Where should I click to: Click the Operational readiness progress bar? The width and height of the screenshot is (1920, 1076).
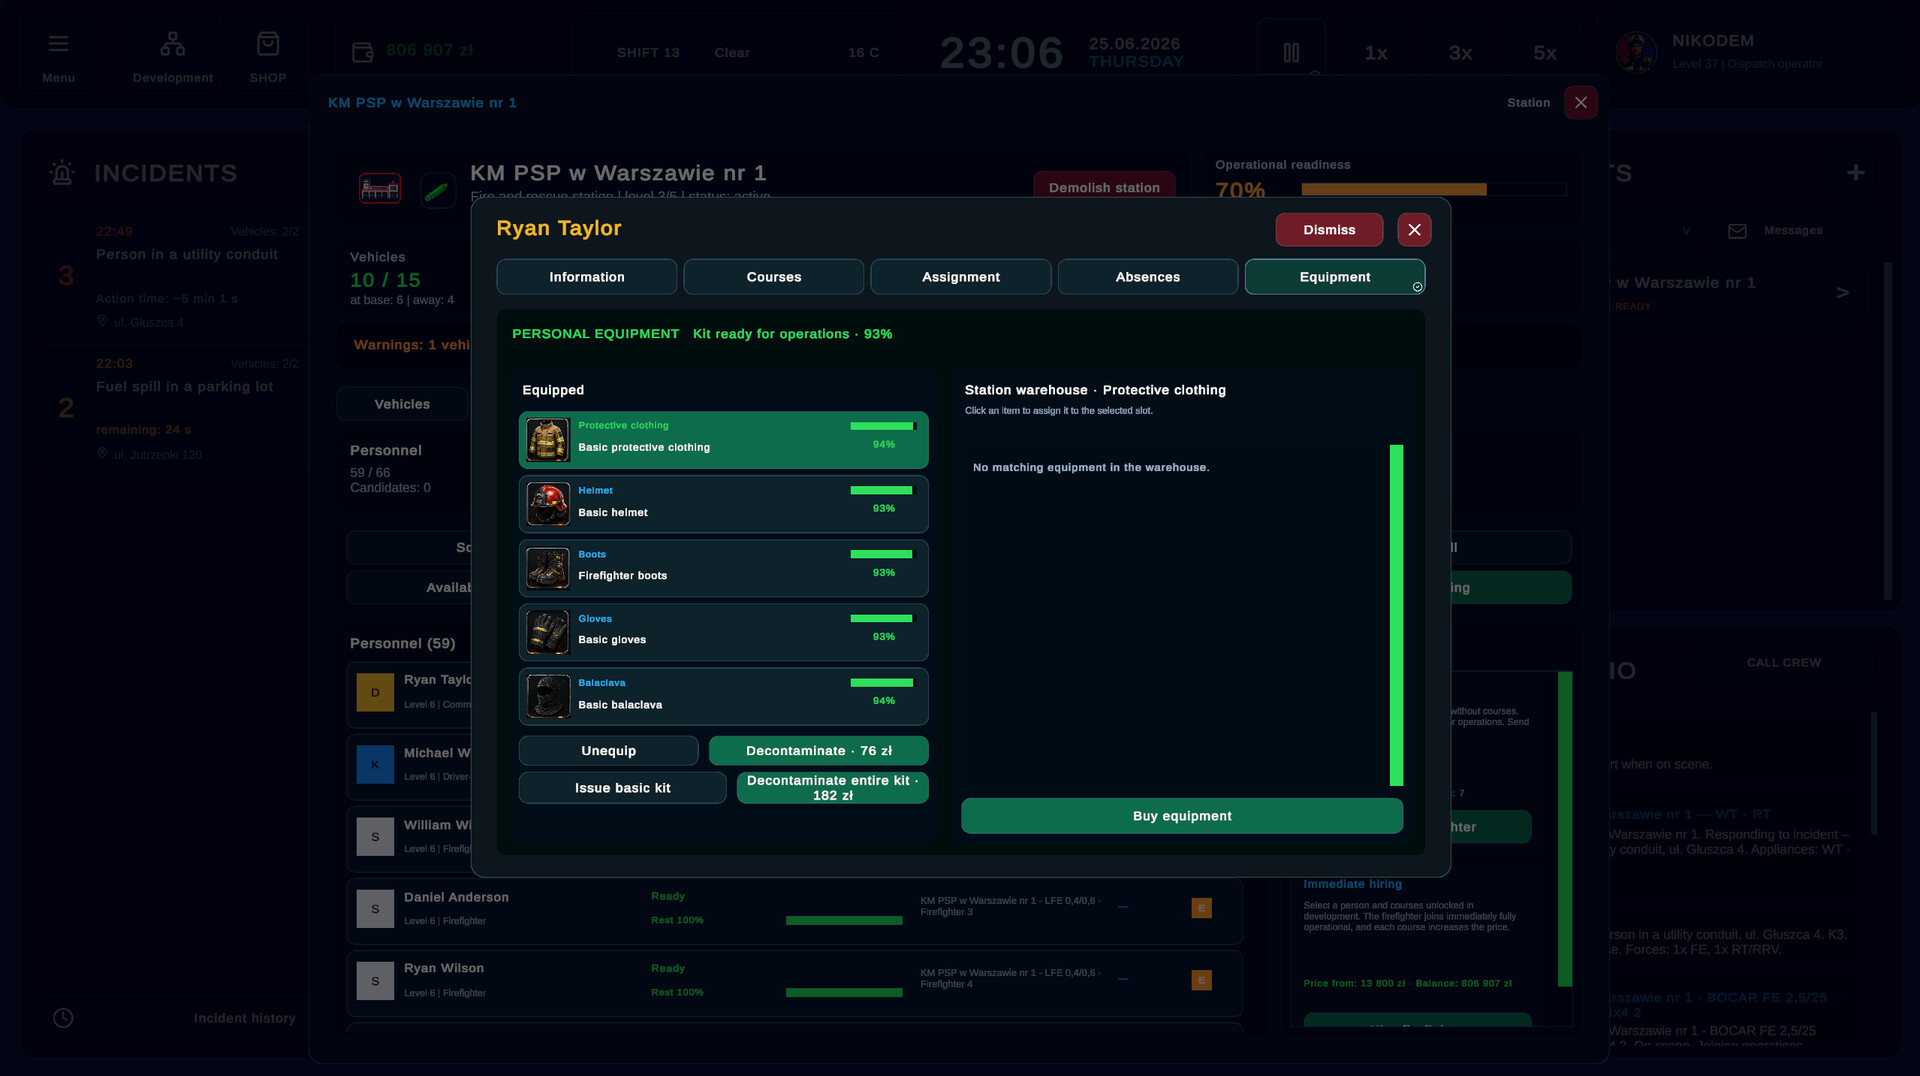1433,189
